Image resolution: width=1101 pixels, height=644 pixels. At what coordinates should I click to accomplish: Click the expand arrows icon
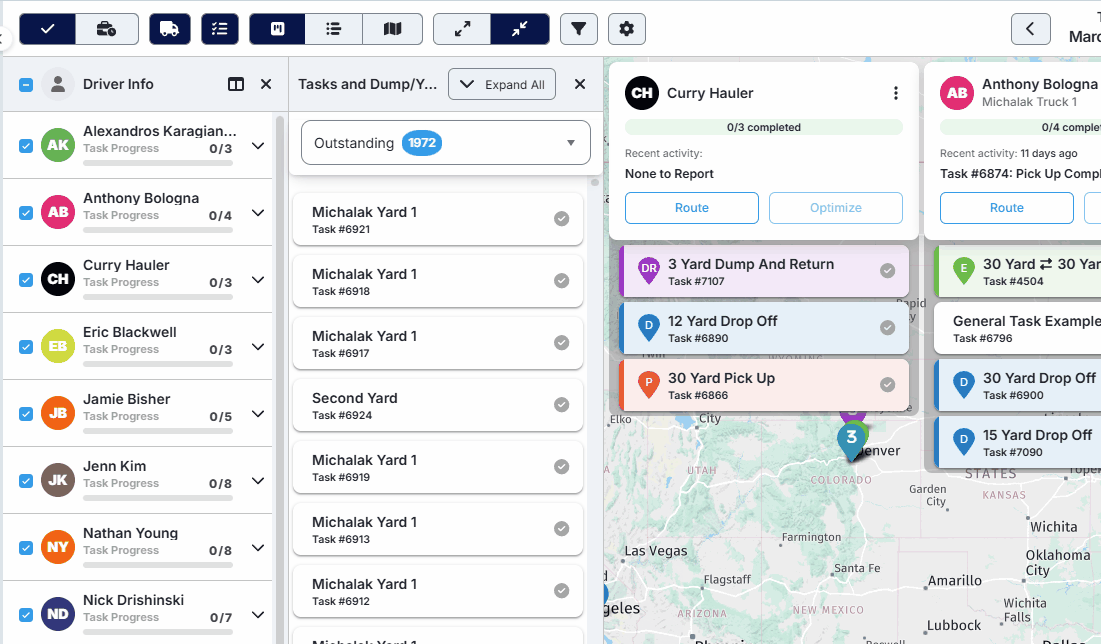[462, 29]
